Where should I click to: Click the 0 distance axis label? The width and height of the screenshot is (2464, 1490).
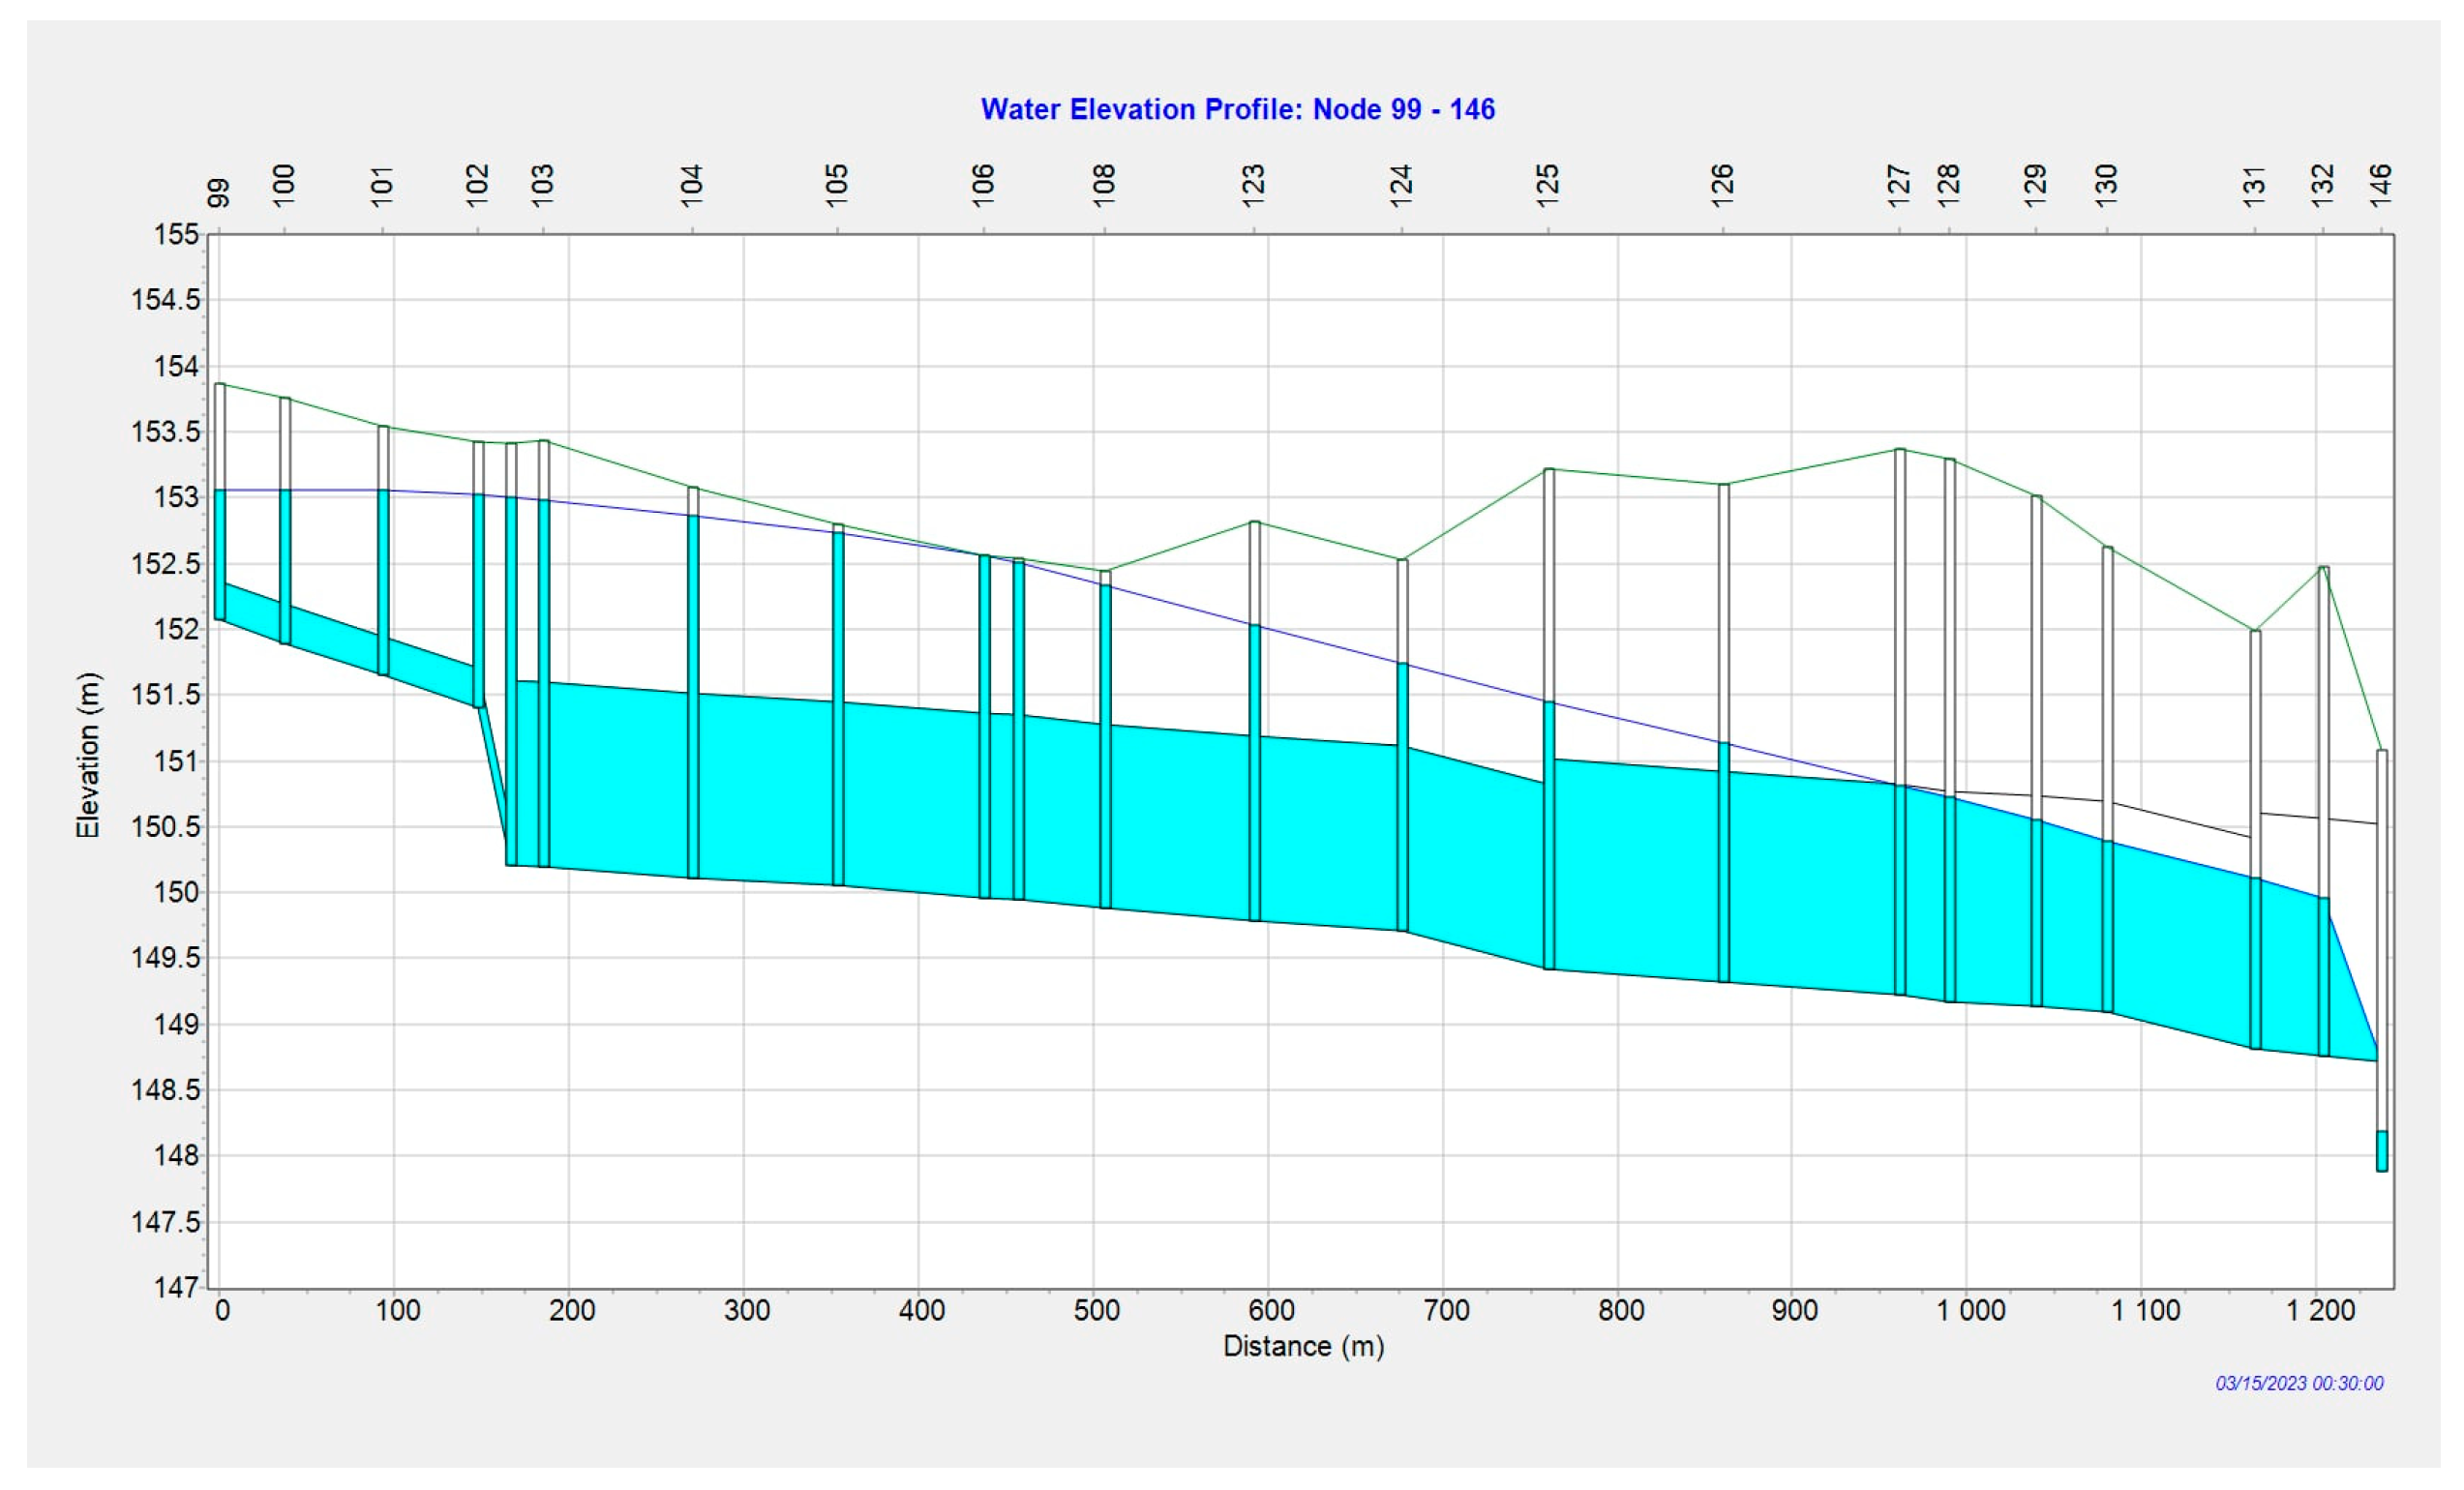pyautogui.click(x=222, y=1310)
